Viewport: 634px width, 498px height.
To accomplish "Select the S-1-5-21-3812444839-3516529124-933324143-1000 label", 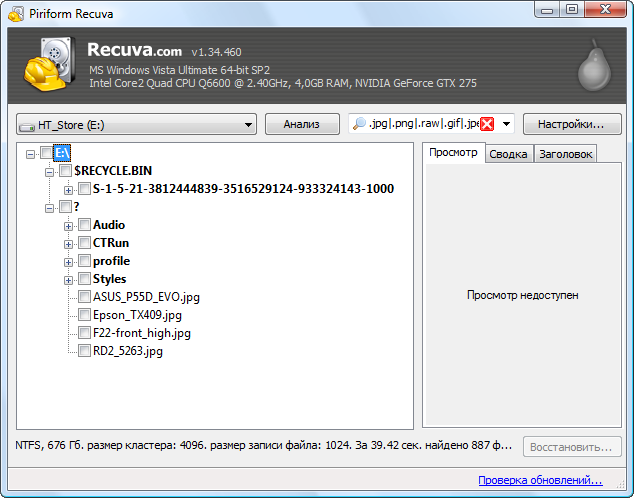I will point(243,189).
